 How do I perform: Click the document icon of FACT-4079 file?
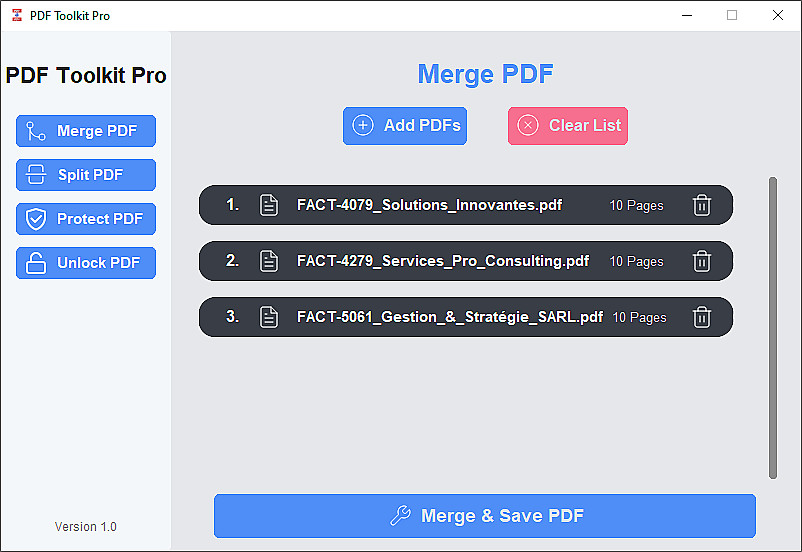[269, 205]
